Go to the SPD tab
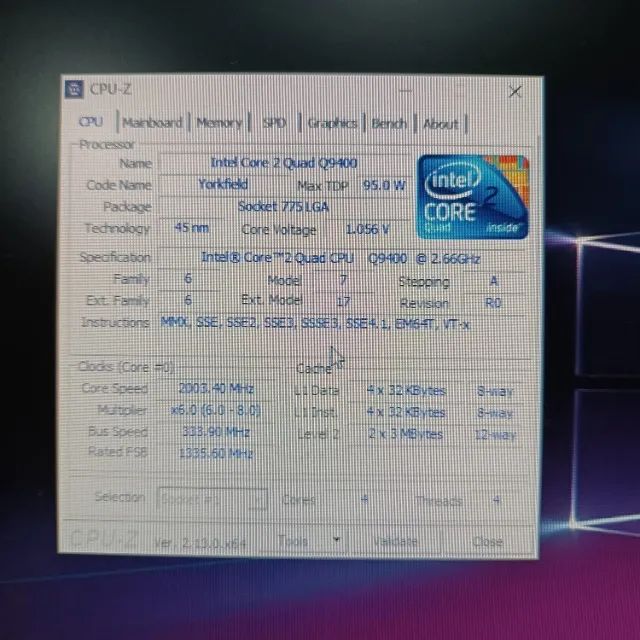Screen dimensions: 640x640 (274, 123)
